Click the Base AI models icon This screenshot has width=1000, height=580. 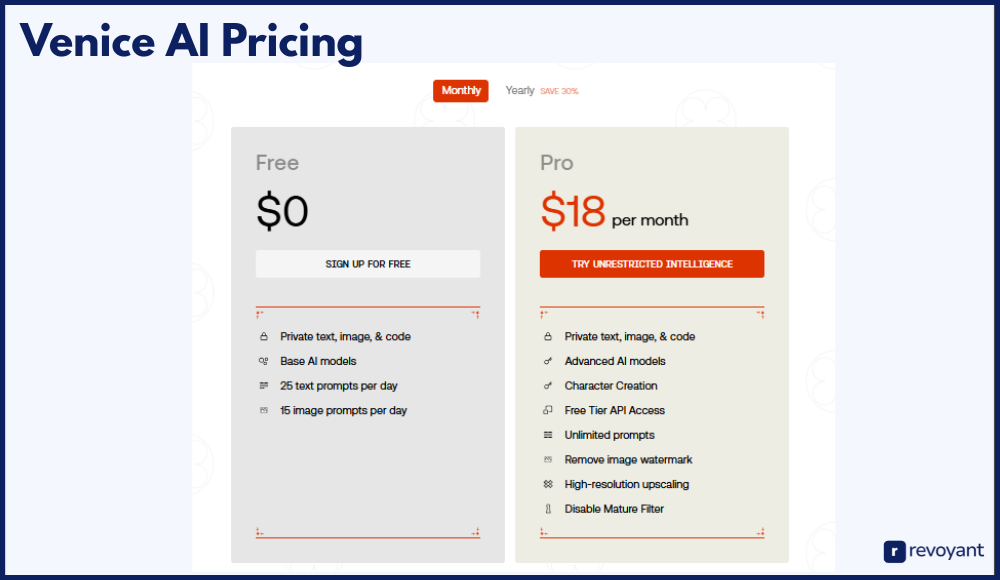(x=263, y=361)
